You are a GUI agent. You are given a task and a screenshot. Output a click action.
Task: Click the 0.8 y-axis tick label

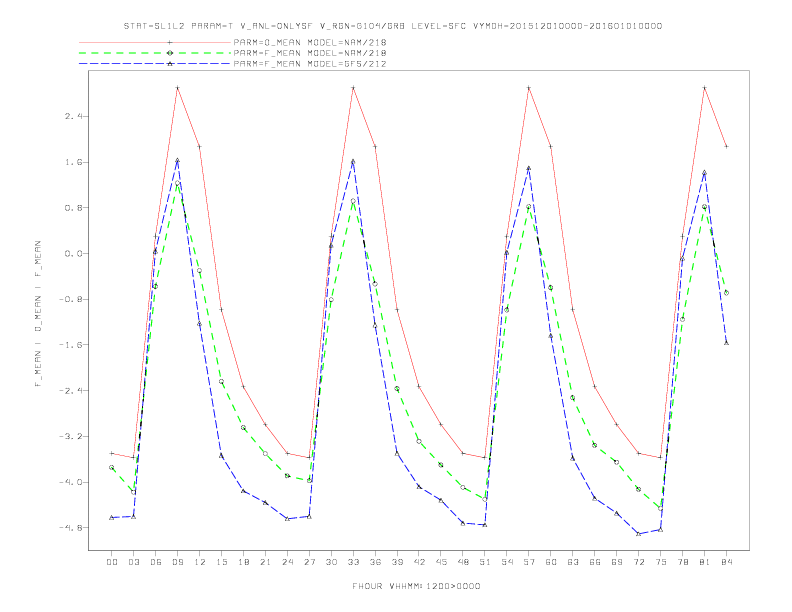click(73, 208)
